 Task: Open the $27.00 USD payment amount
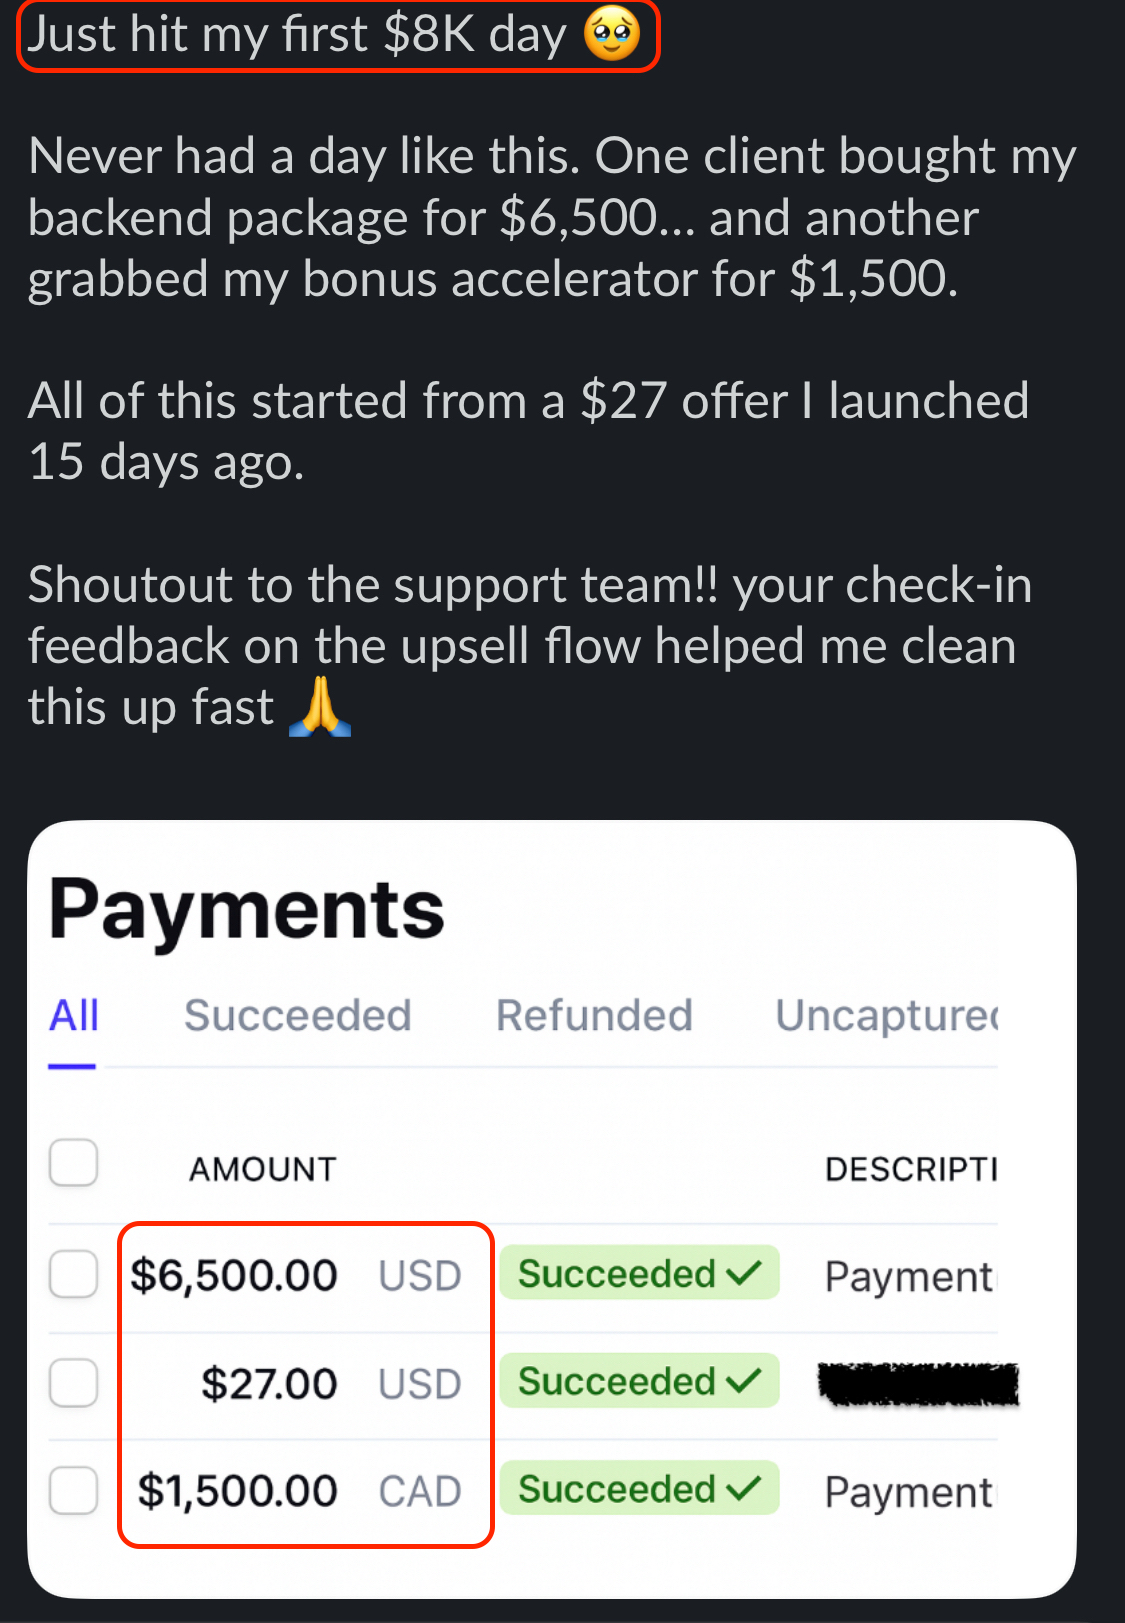[x=269, y=1385]
